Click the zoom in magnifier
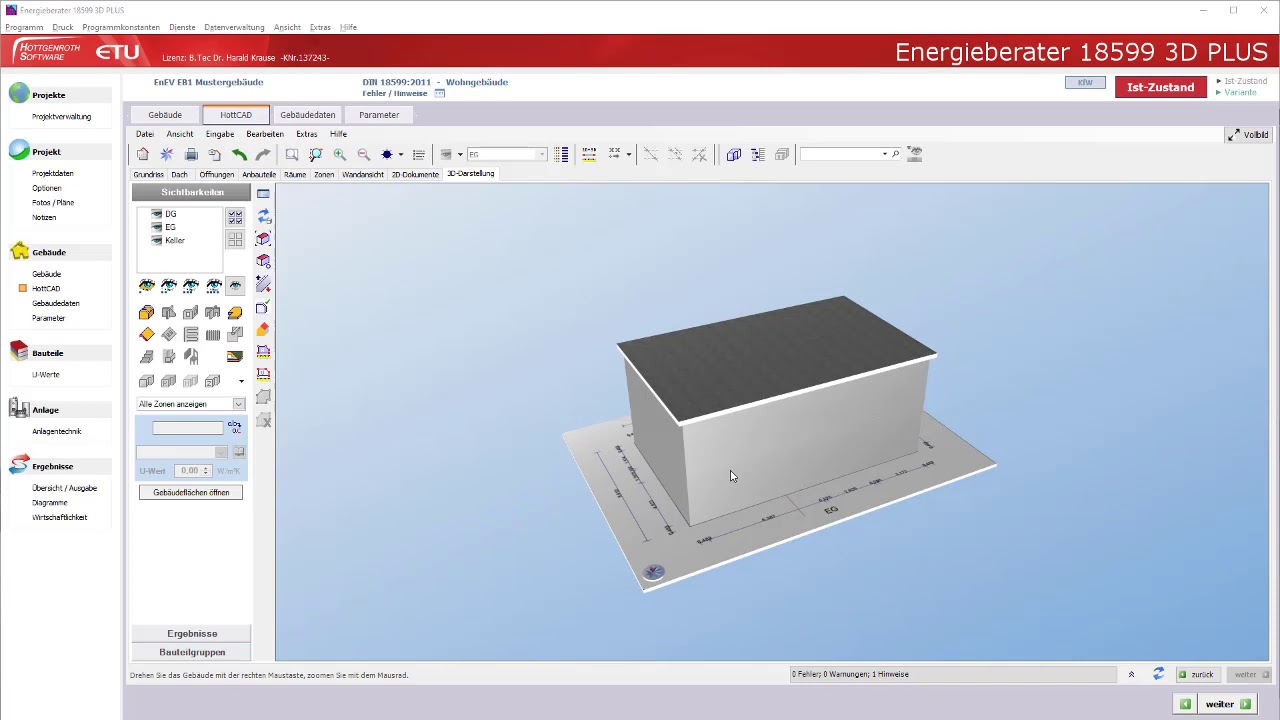The image size is (1280, 720). [x=340, y=154]
